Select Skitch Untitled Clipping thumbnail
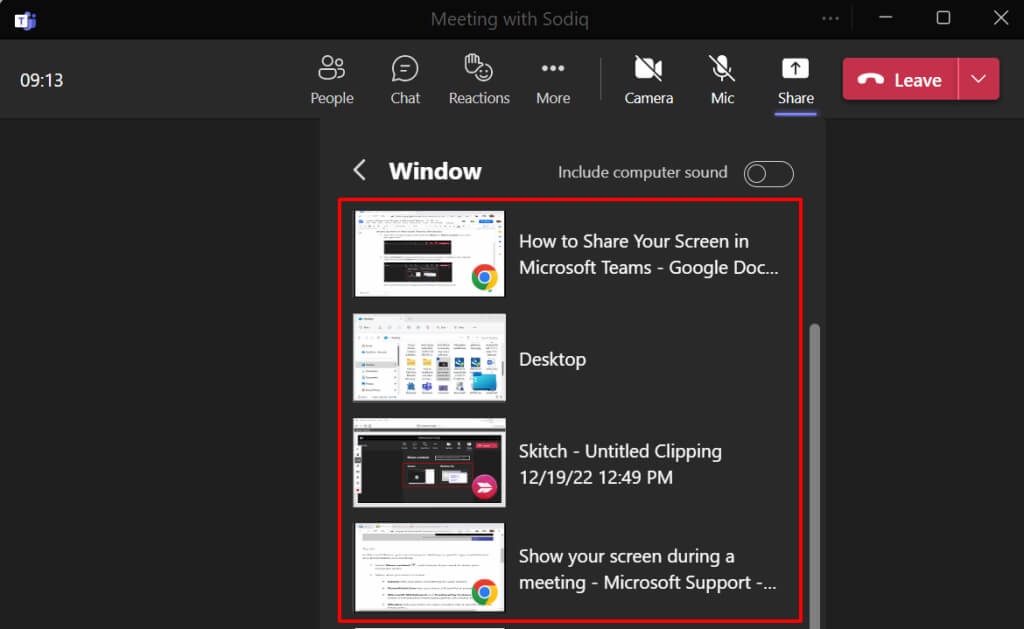Screen dimensions: 1024x629 point(429,462)
